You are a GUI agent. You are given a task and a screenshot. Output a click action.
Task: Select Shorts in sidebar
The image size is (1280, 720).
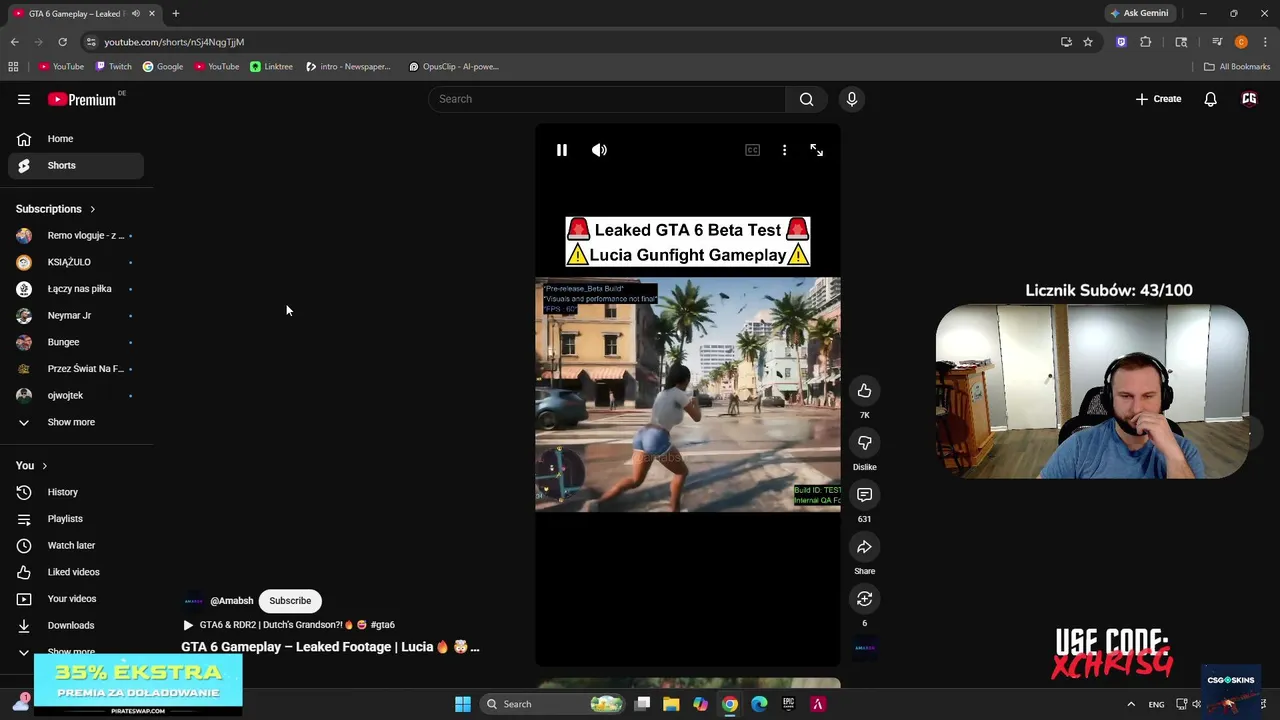tap(76, 165)
